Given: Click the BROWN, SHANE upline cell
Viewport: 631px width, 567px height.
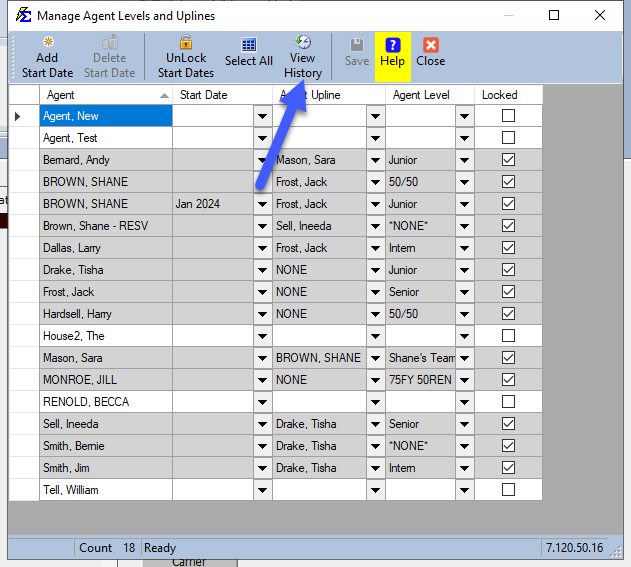Looking at the screenshot, I should point(320,358).
